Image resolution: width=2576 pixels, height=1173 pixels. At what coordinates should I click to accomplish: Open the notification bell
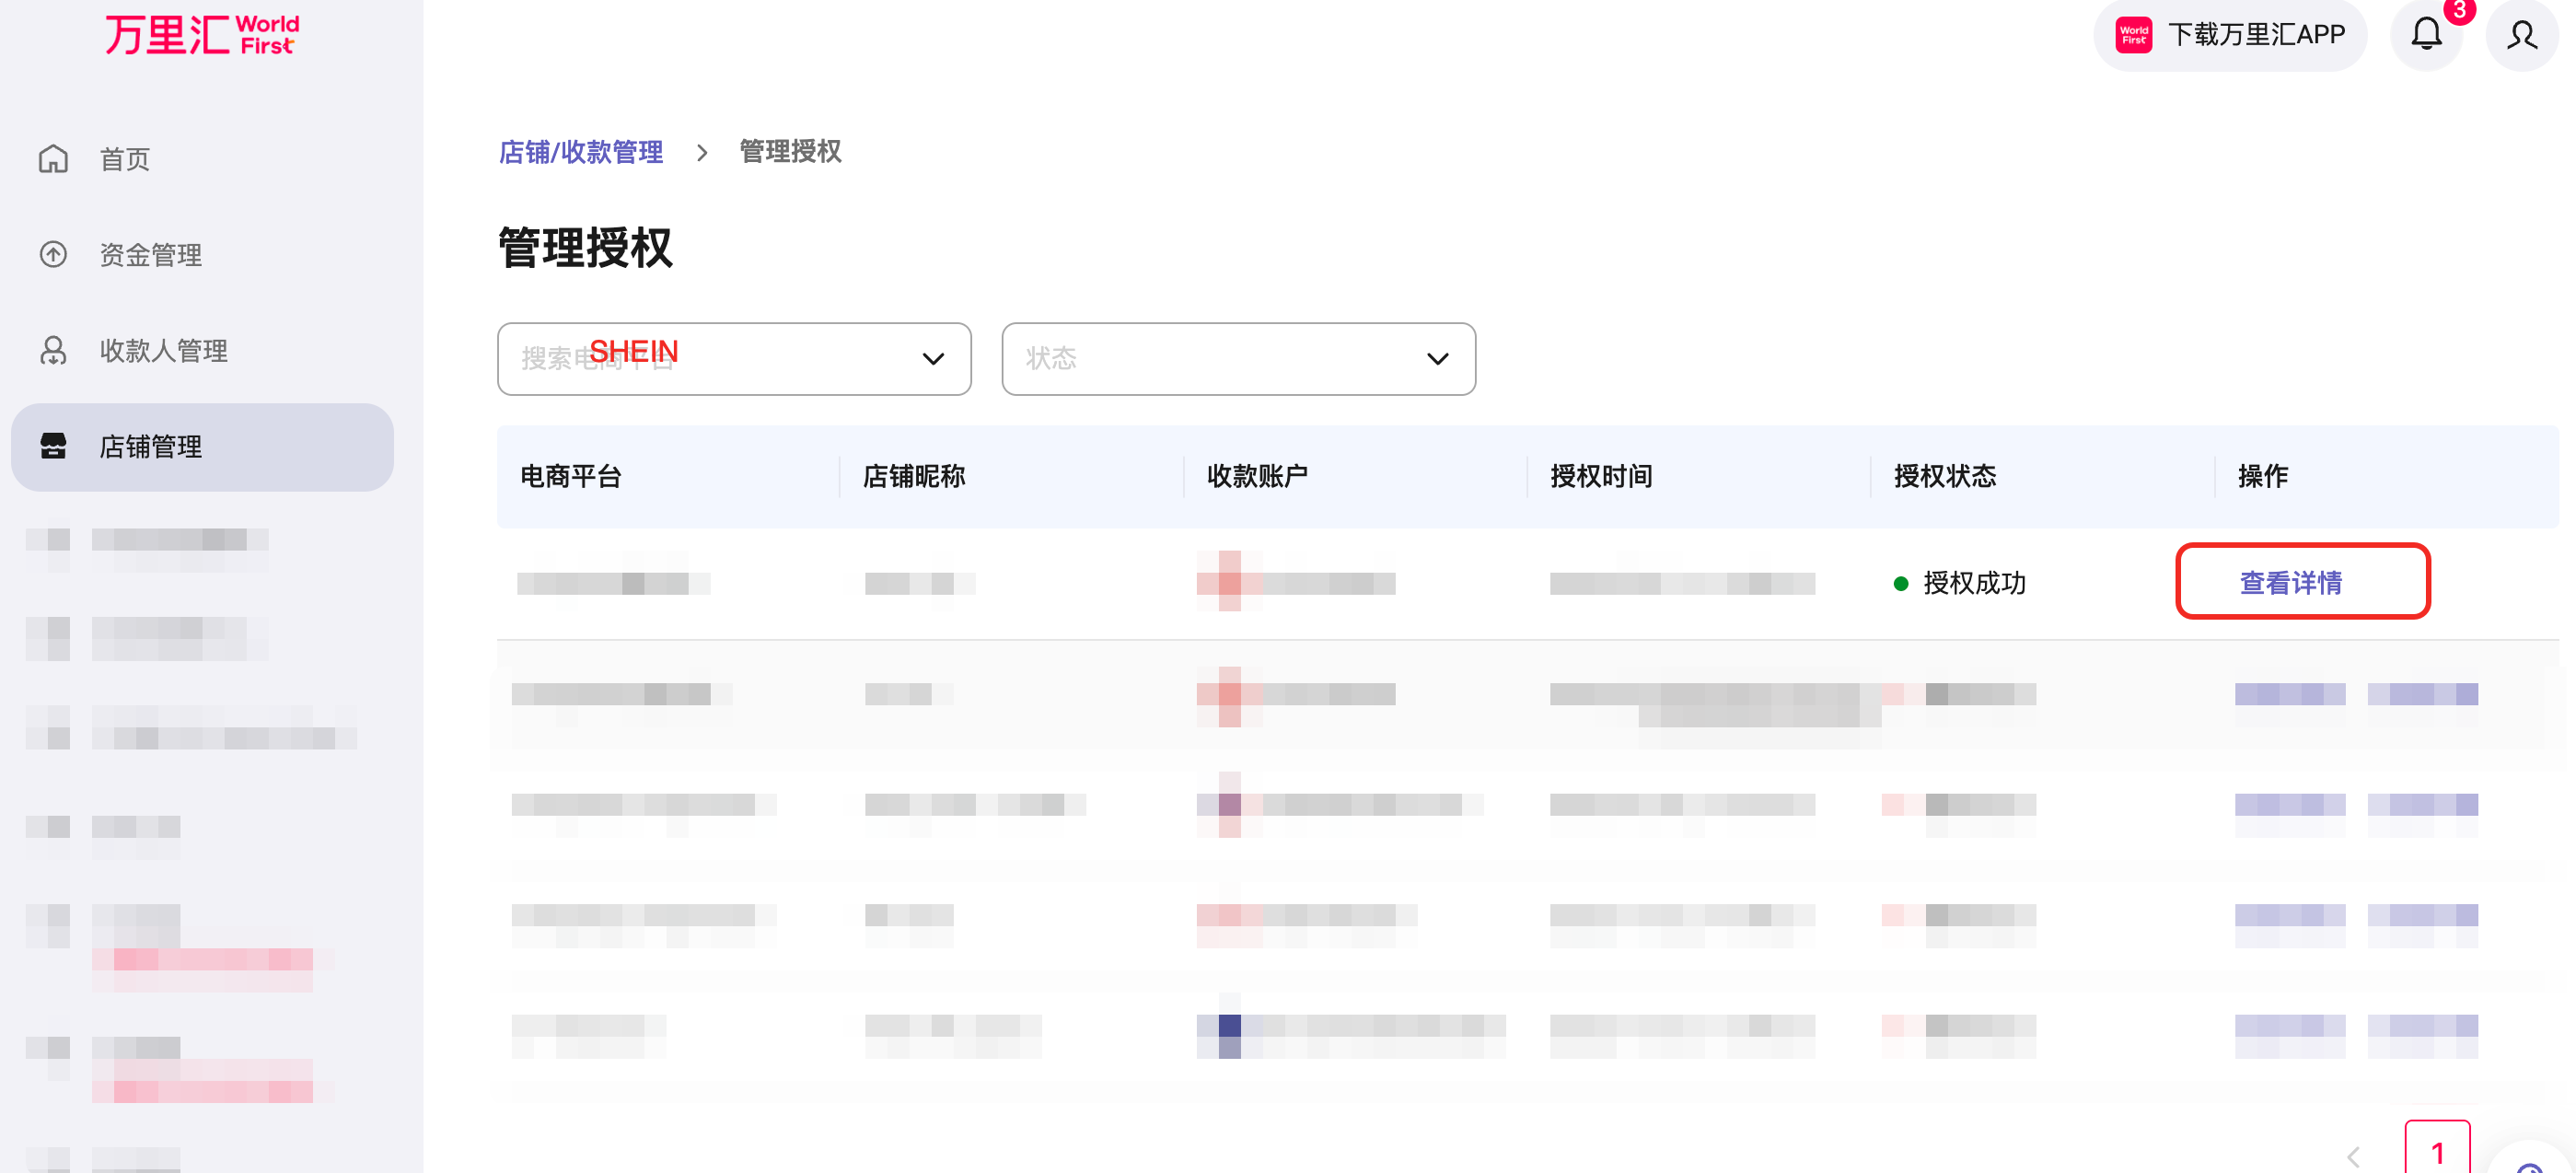(2426, 35)
